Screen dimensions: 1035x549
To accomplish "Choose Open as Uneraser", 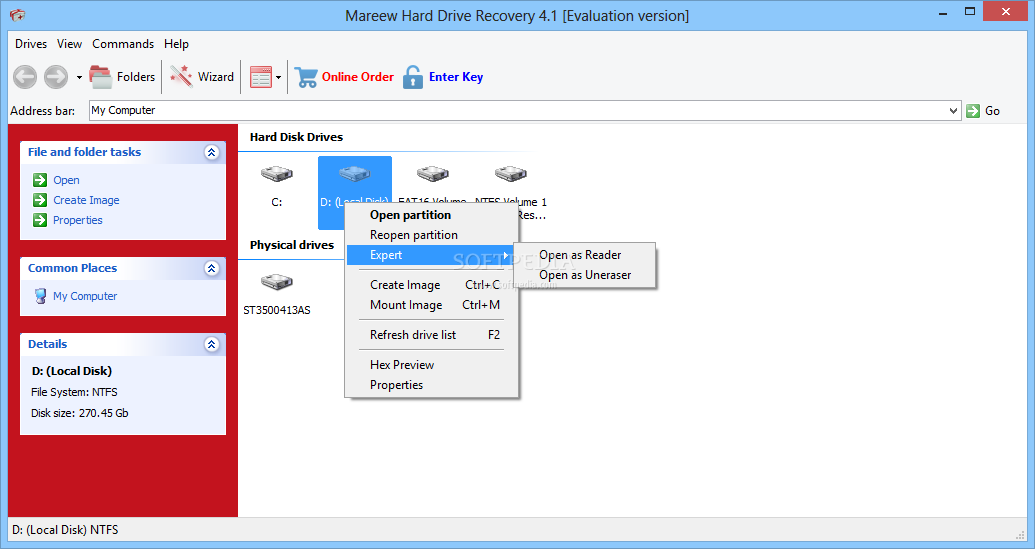I will pyautogui.click(x=585, y=275).
